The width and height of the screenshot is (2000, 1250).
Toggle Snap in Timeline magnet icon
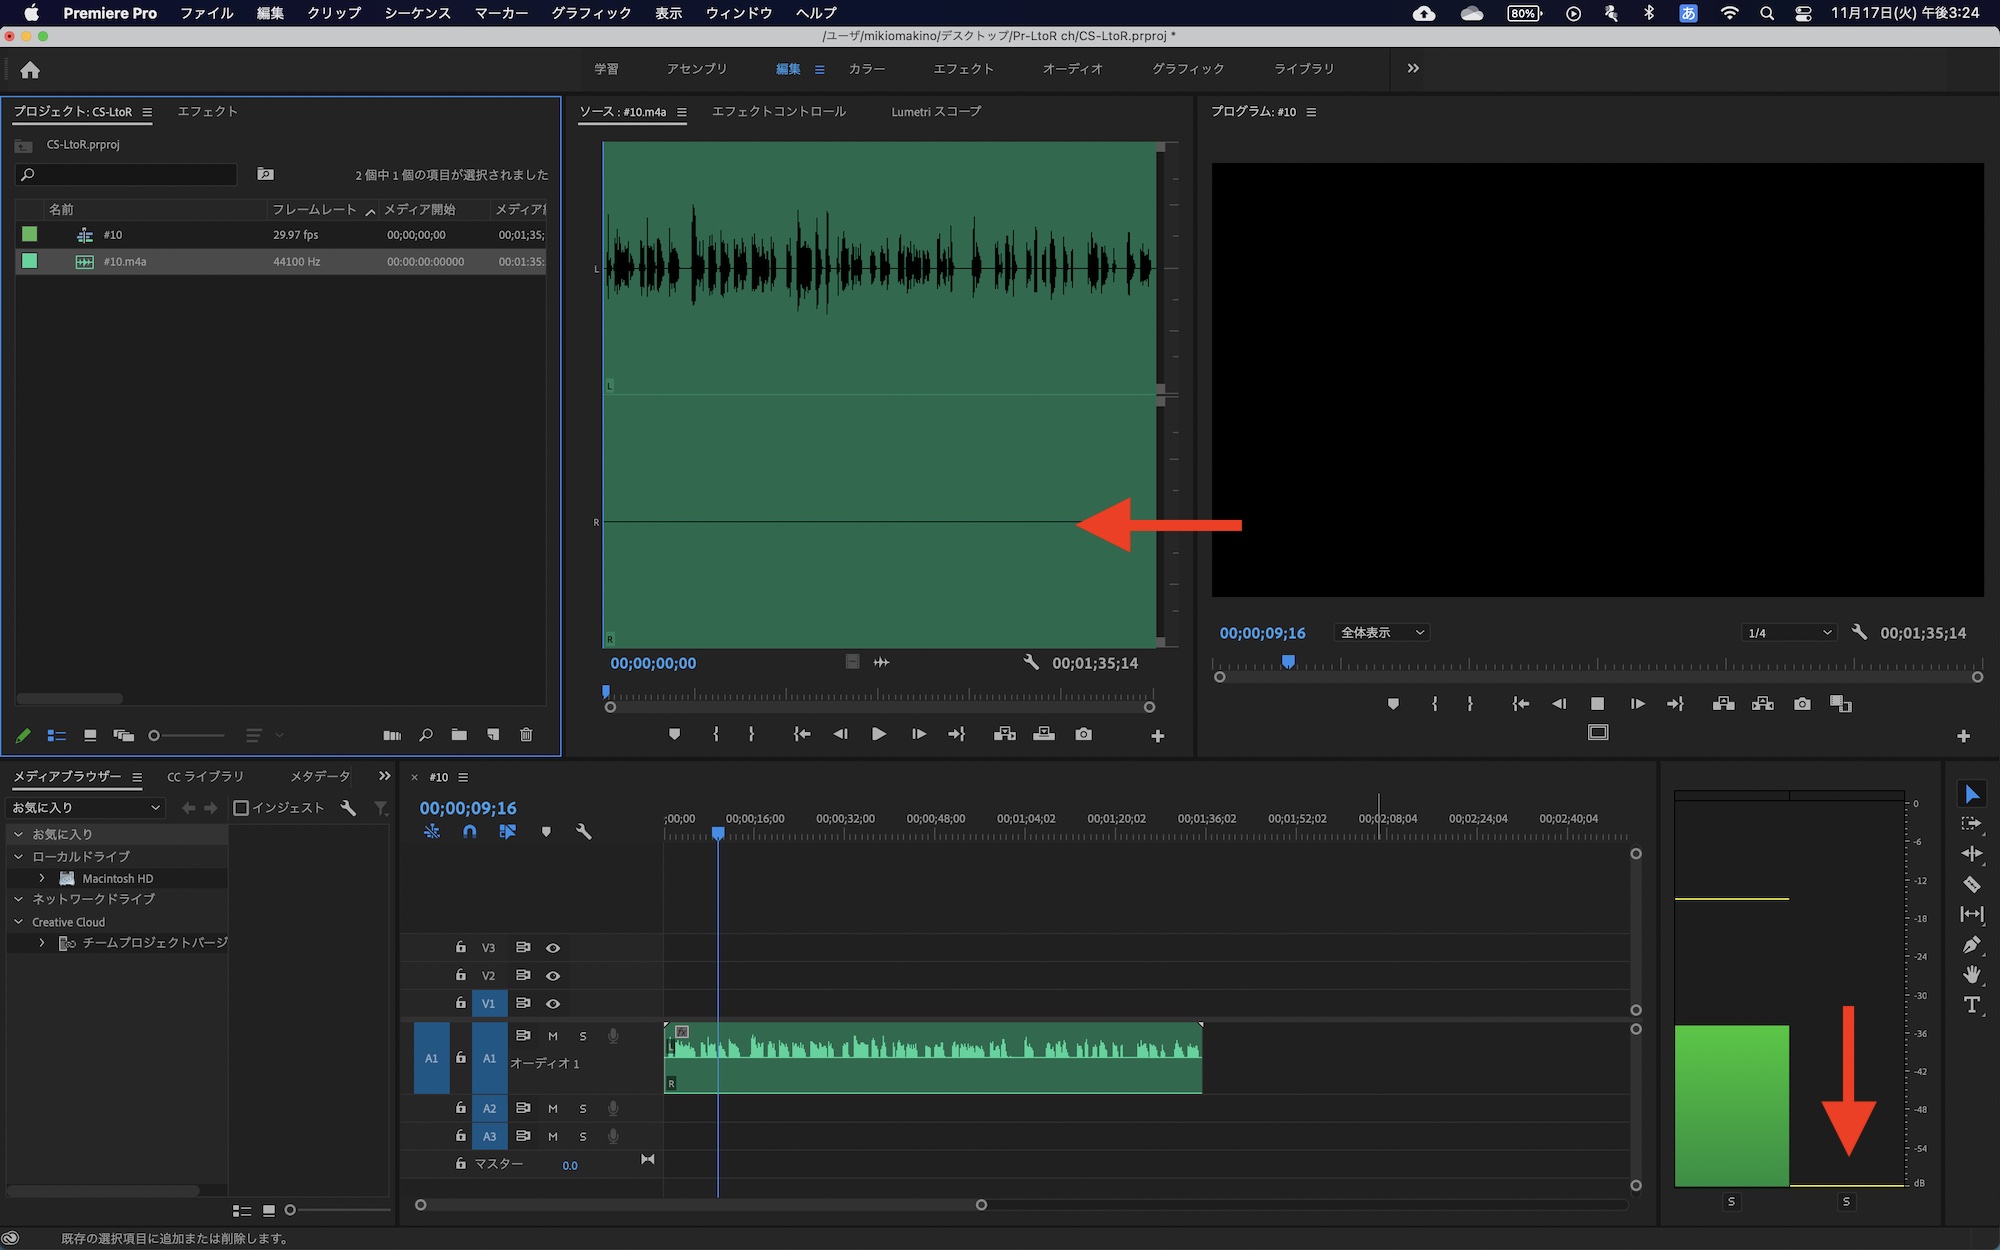(x=469, y=832)
